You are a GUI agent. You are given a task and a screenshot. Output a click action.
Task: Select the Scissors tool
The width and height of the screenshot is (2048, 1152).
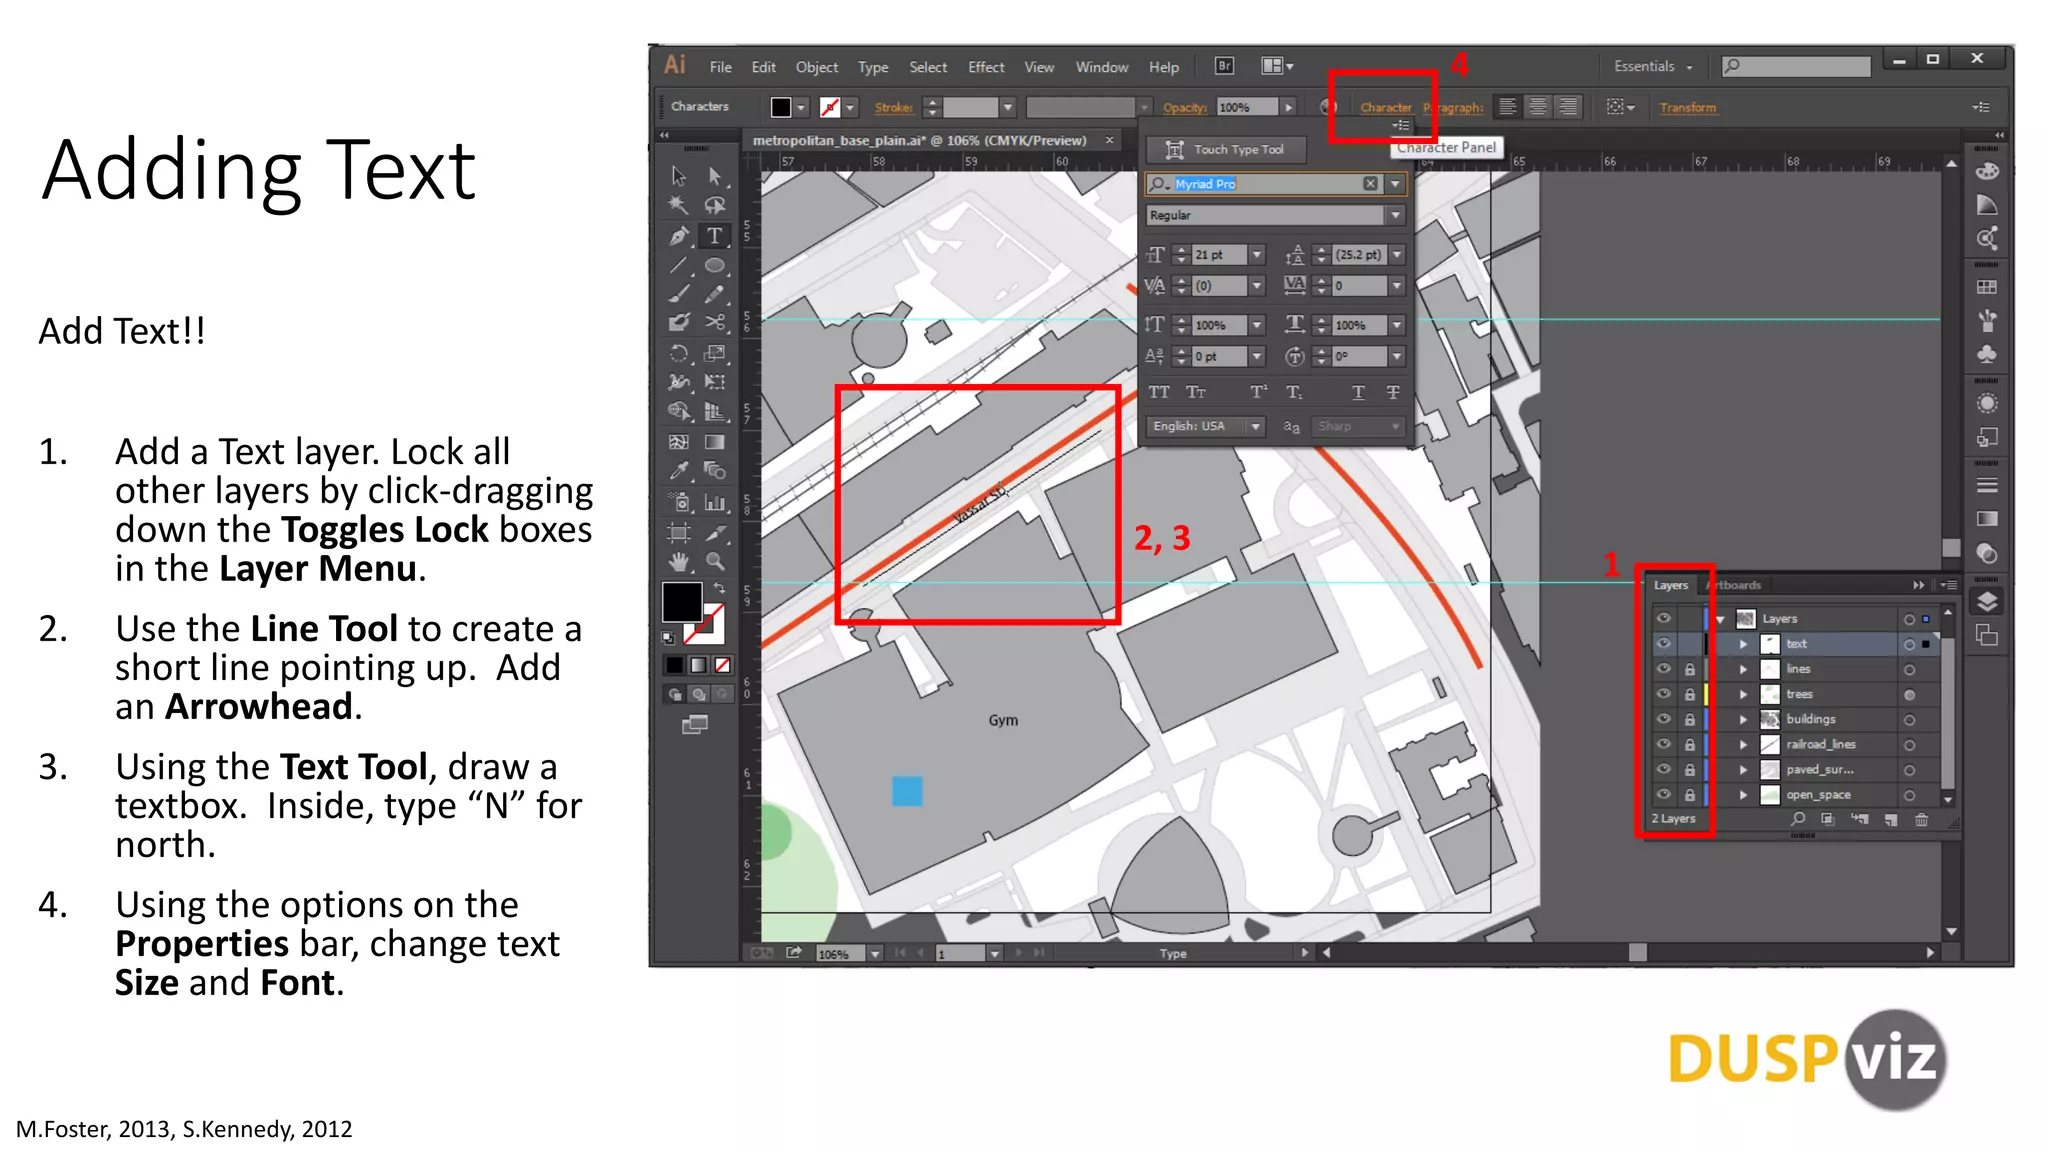715,322
